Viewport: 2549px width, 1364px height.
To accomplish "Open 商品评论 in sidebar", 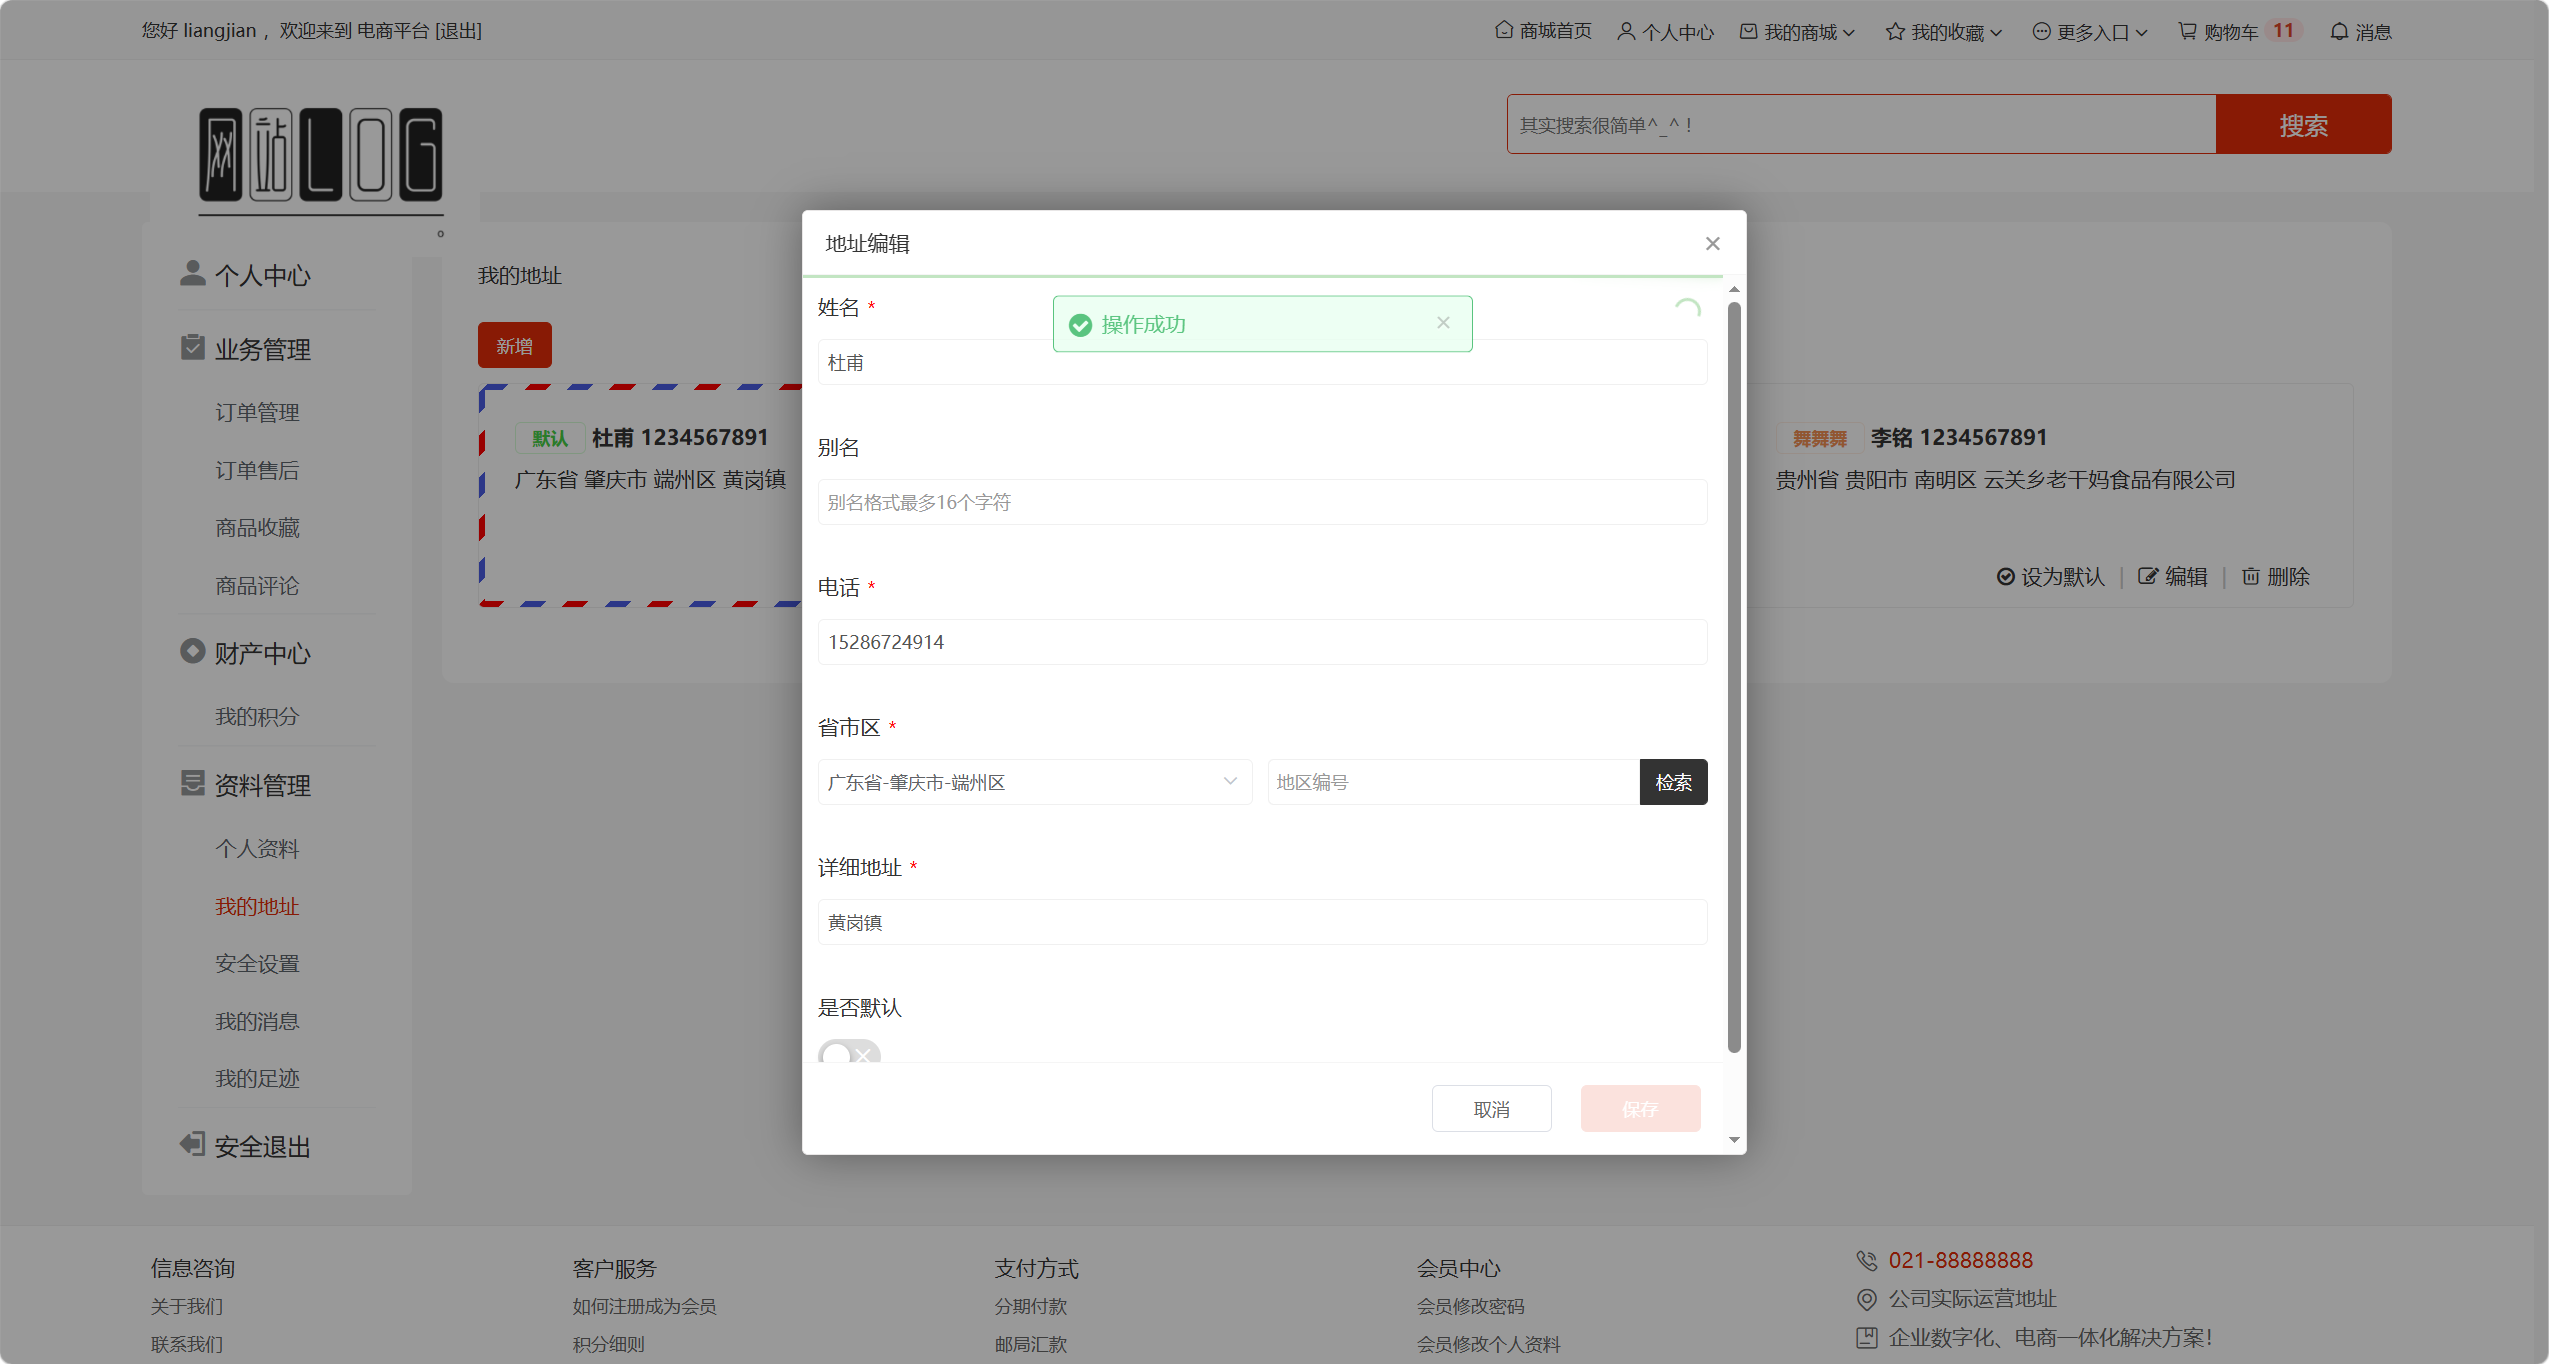I will [257, 585].
